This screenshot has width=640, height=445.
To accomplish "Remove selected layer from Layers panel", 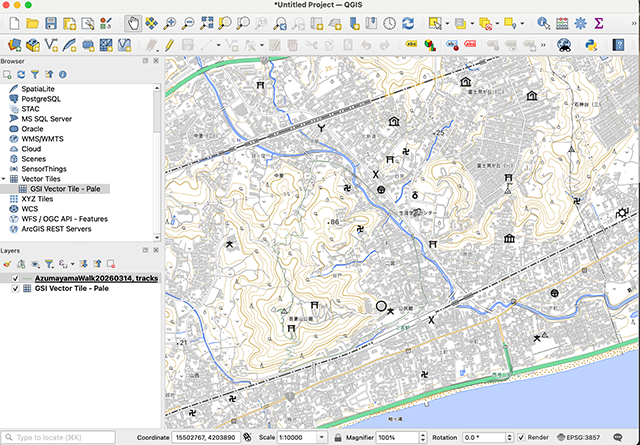I will click(111, 264).
